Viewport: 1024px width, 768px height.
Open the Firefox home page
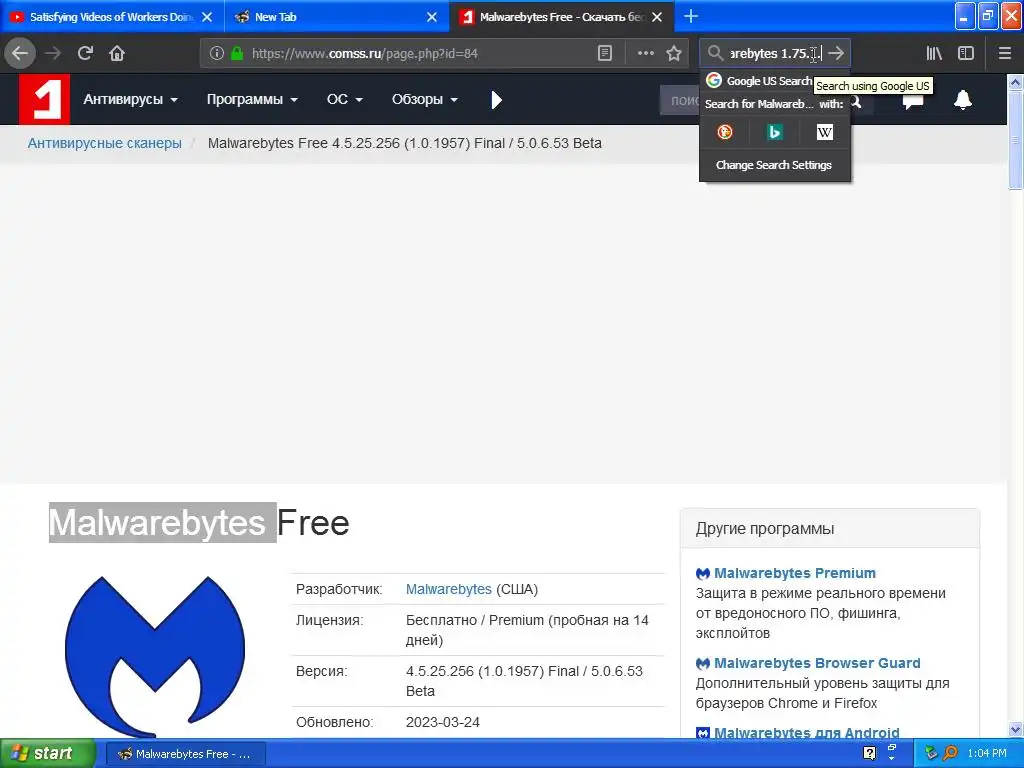[117, 53]
